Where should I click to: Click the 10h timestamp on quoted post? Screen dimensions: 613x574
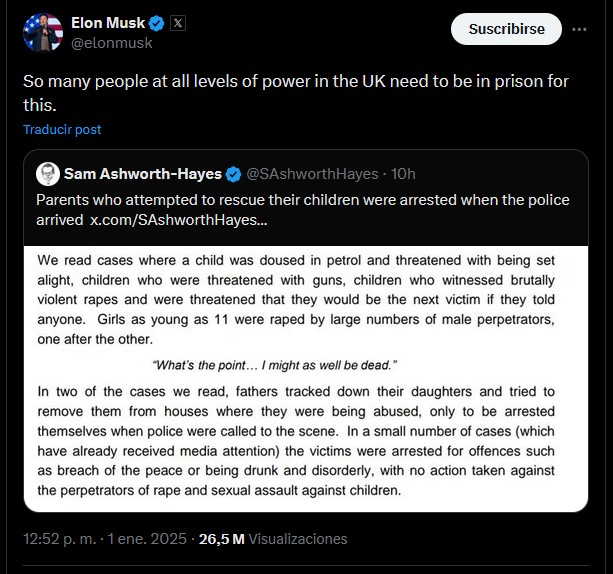403,174
